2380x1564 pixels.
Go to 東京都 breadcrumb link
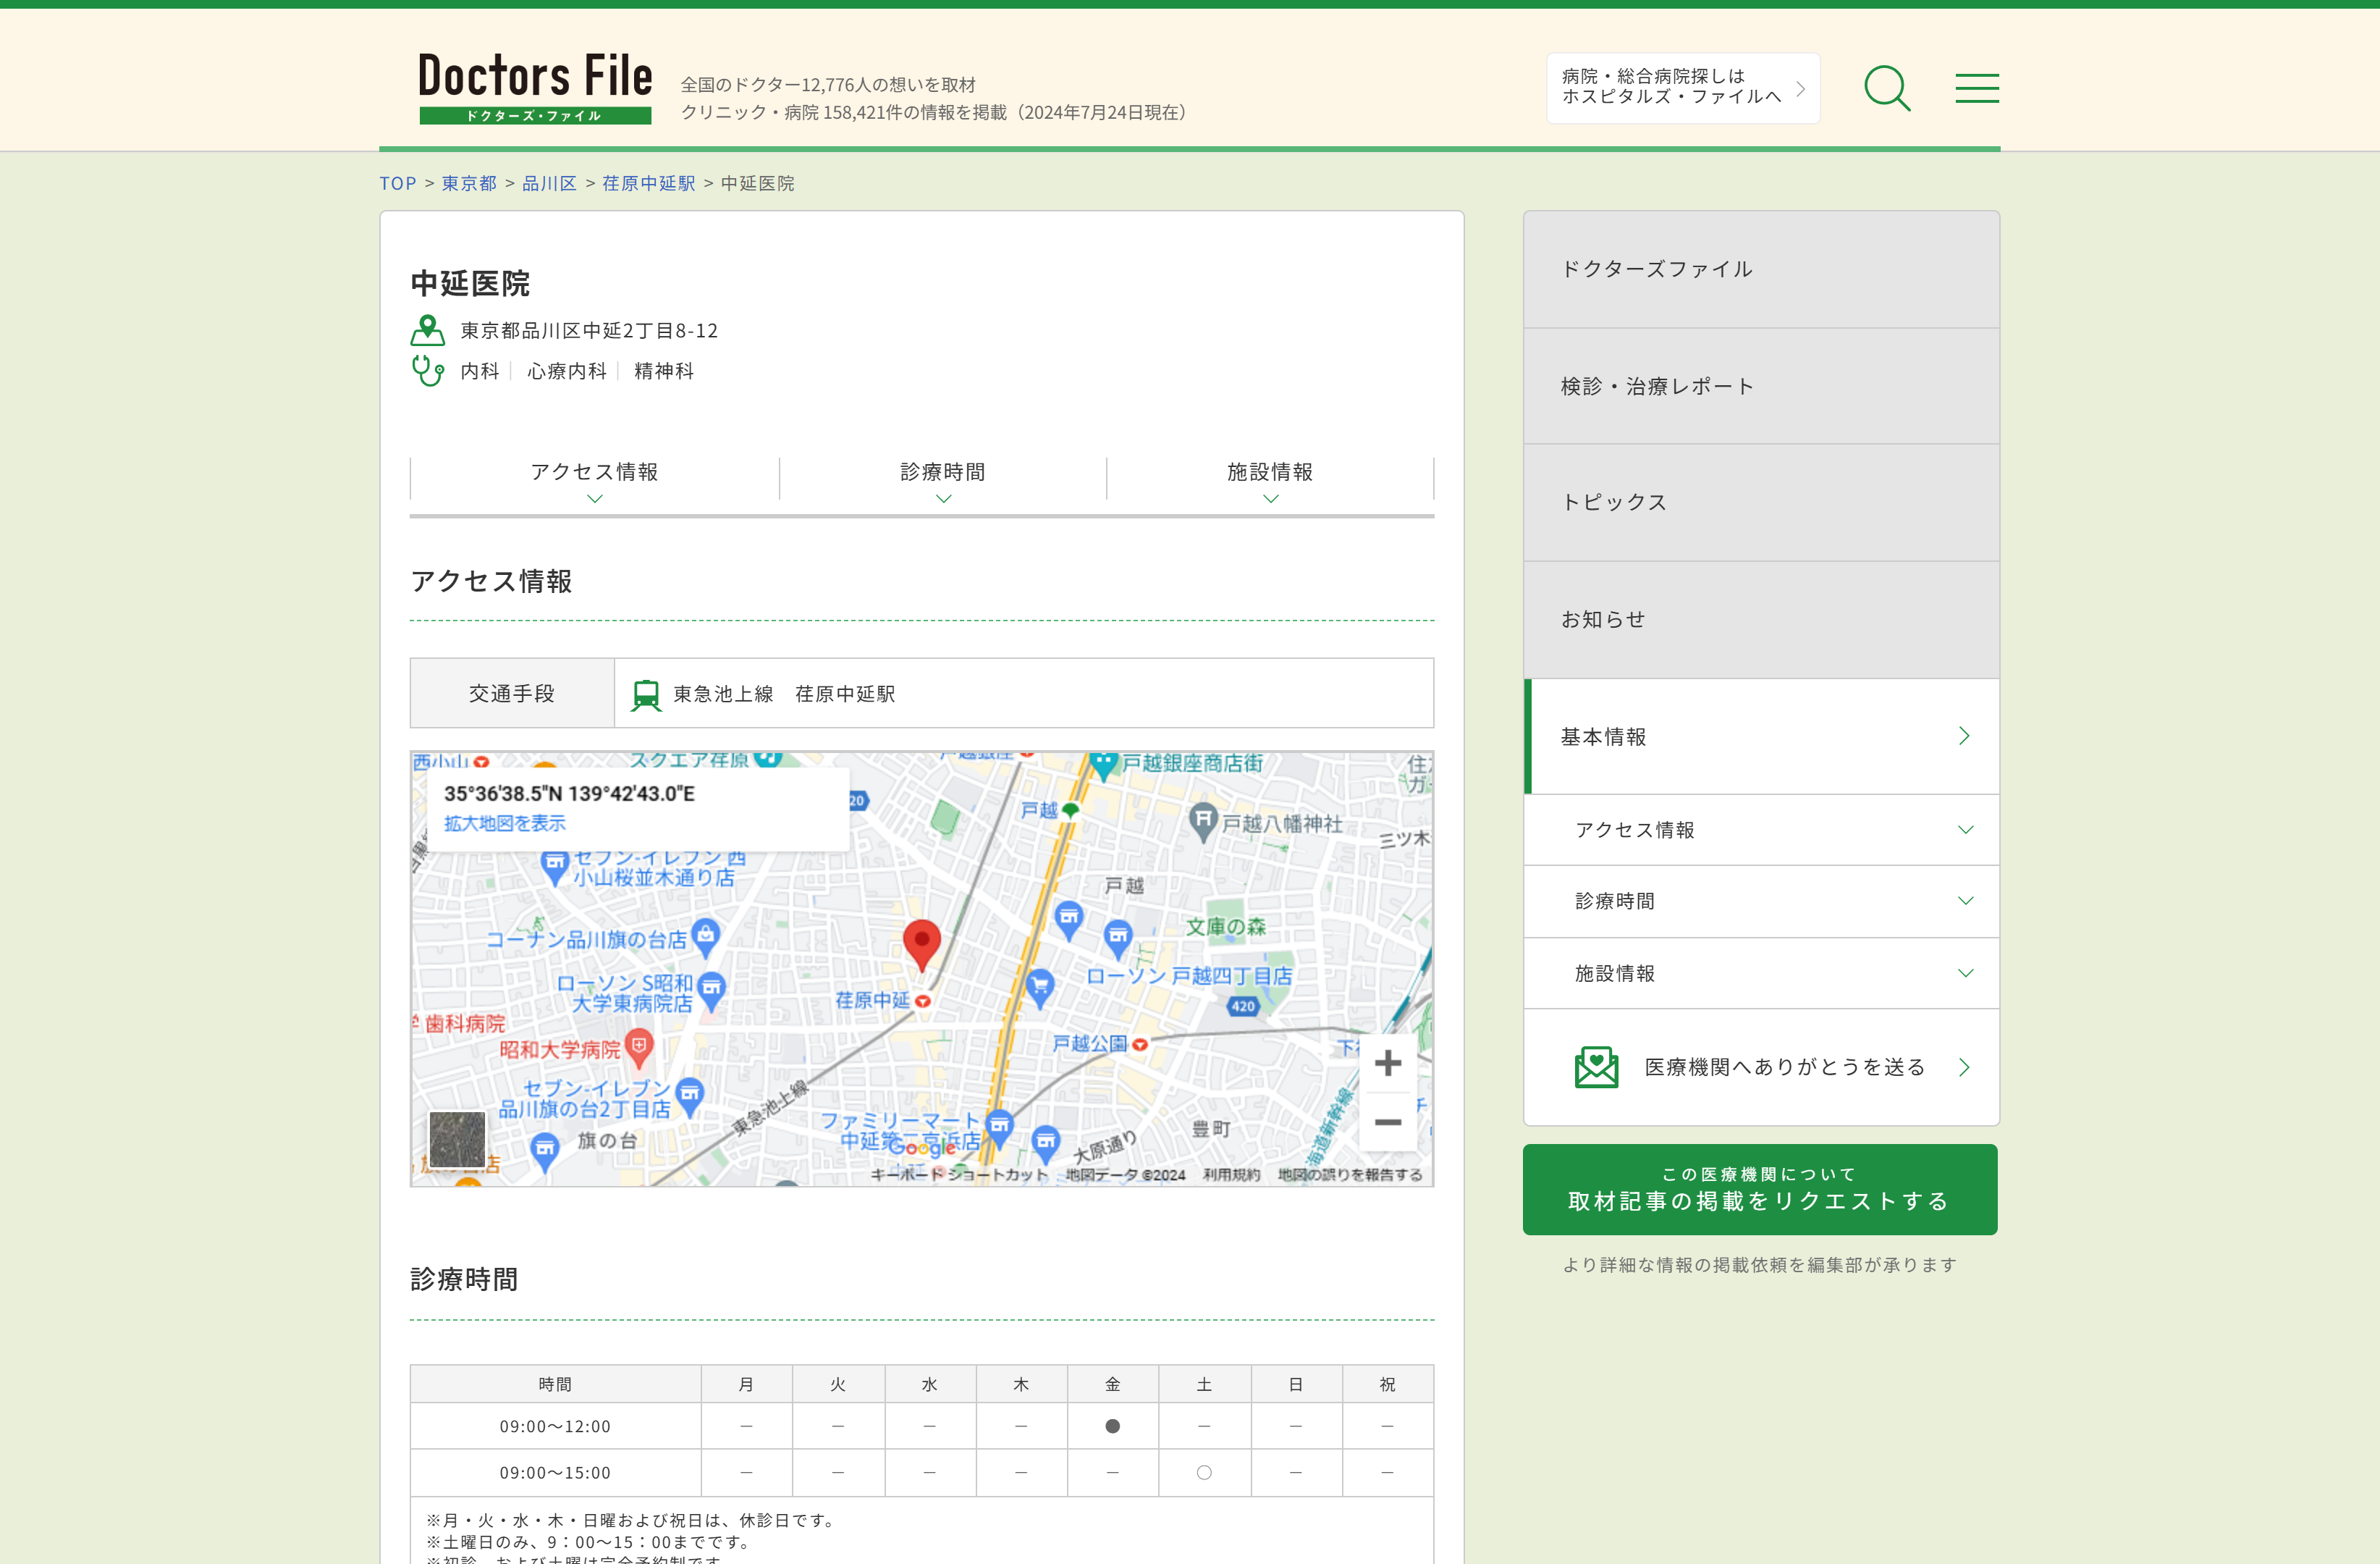(469, 183)
